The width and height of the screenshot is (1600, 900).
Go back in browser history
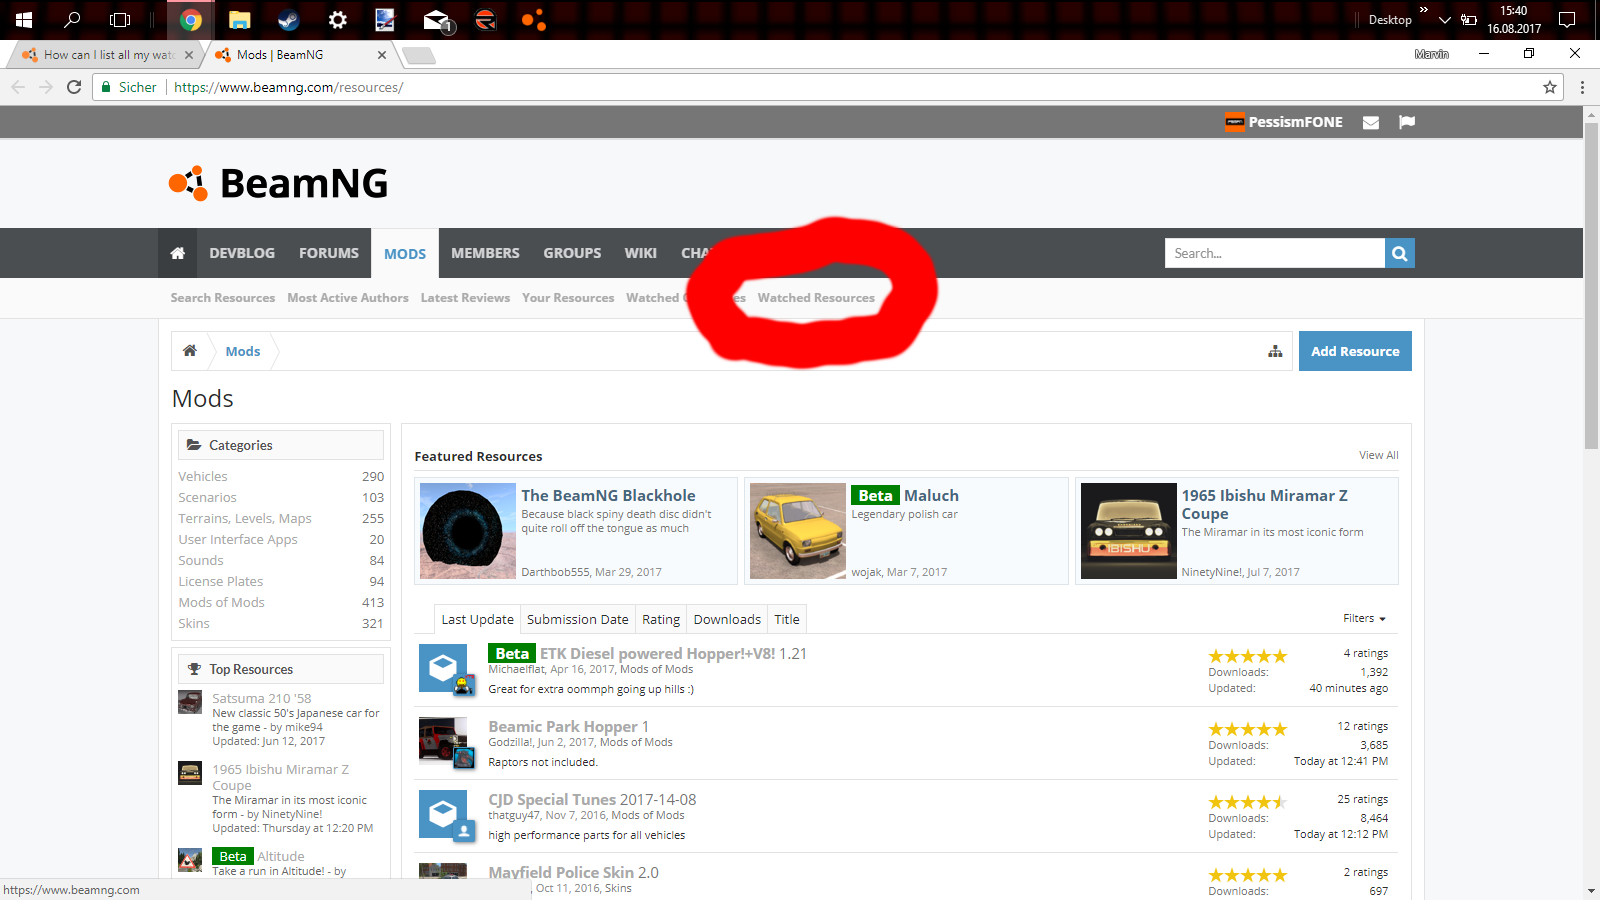[x=18, y=87]
